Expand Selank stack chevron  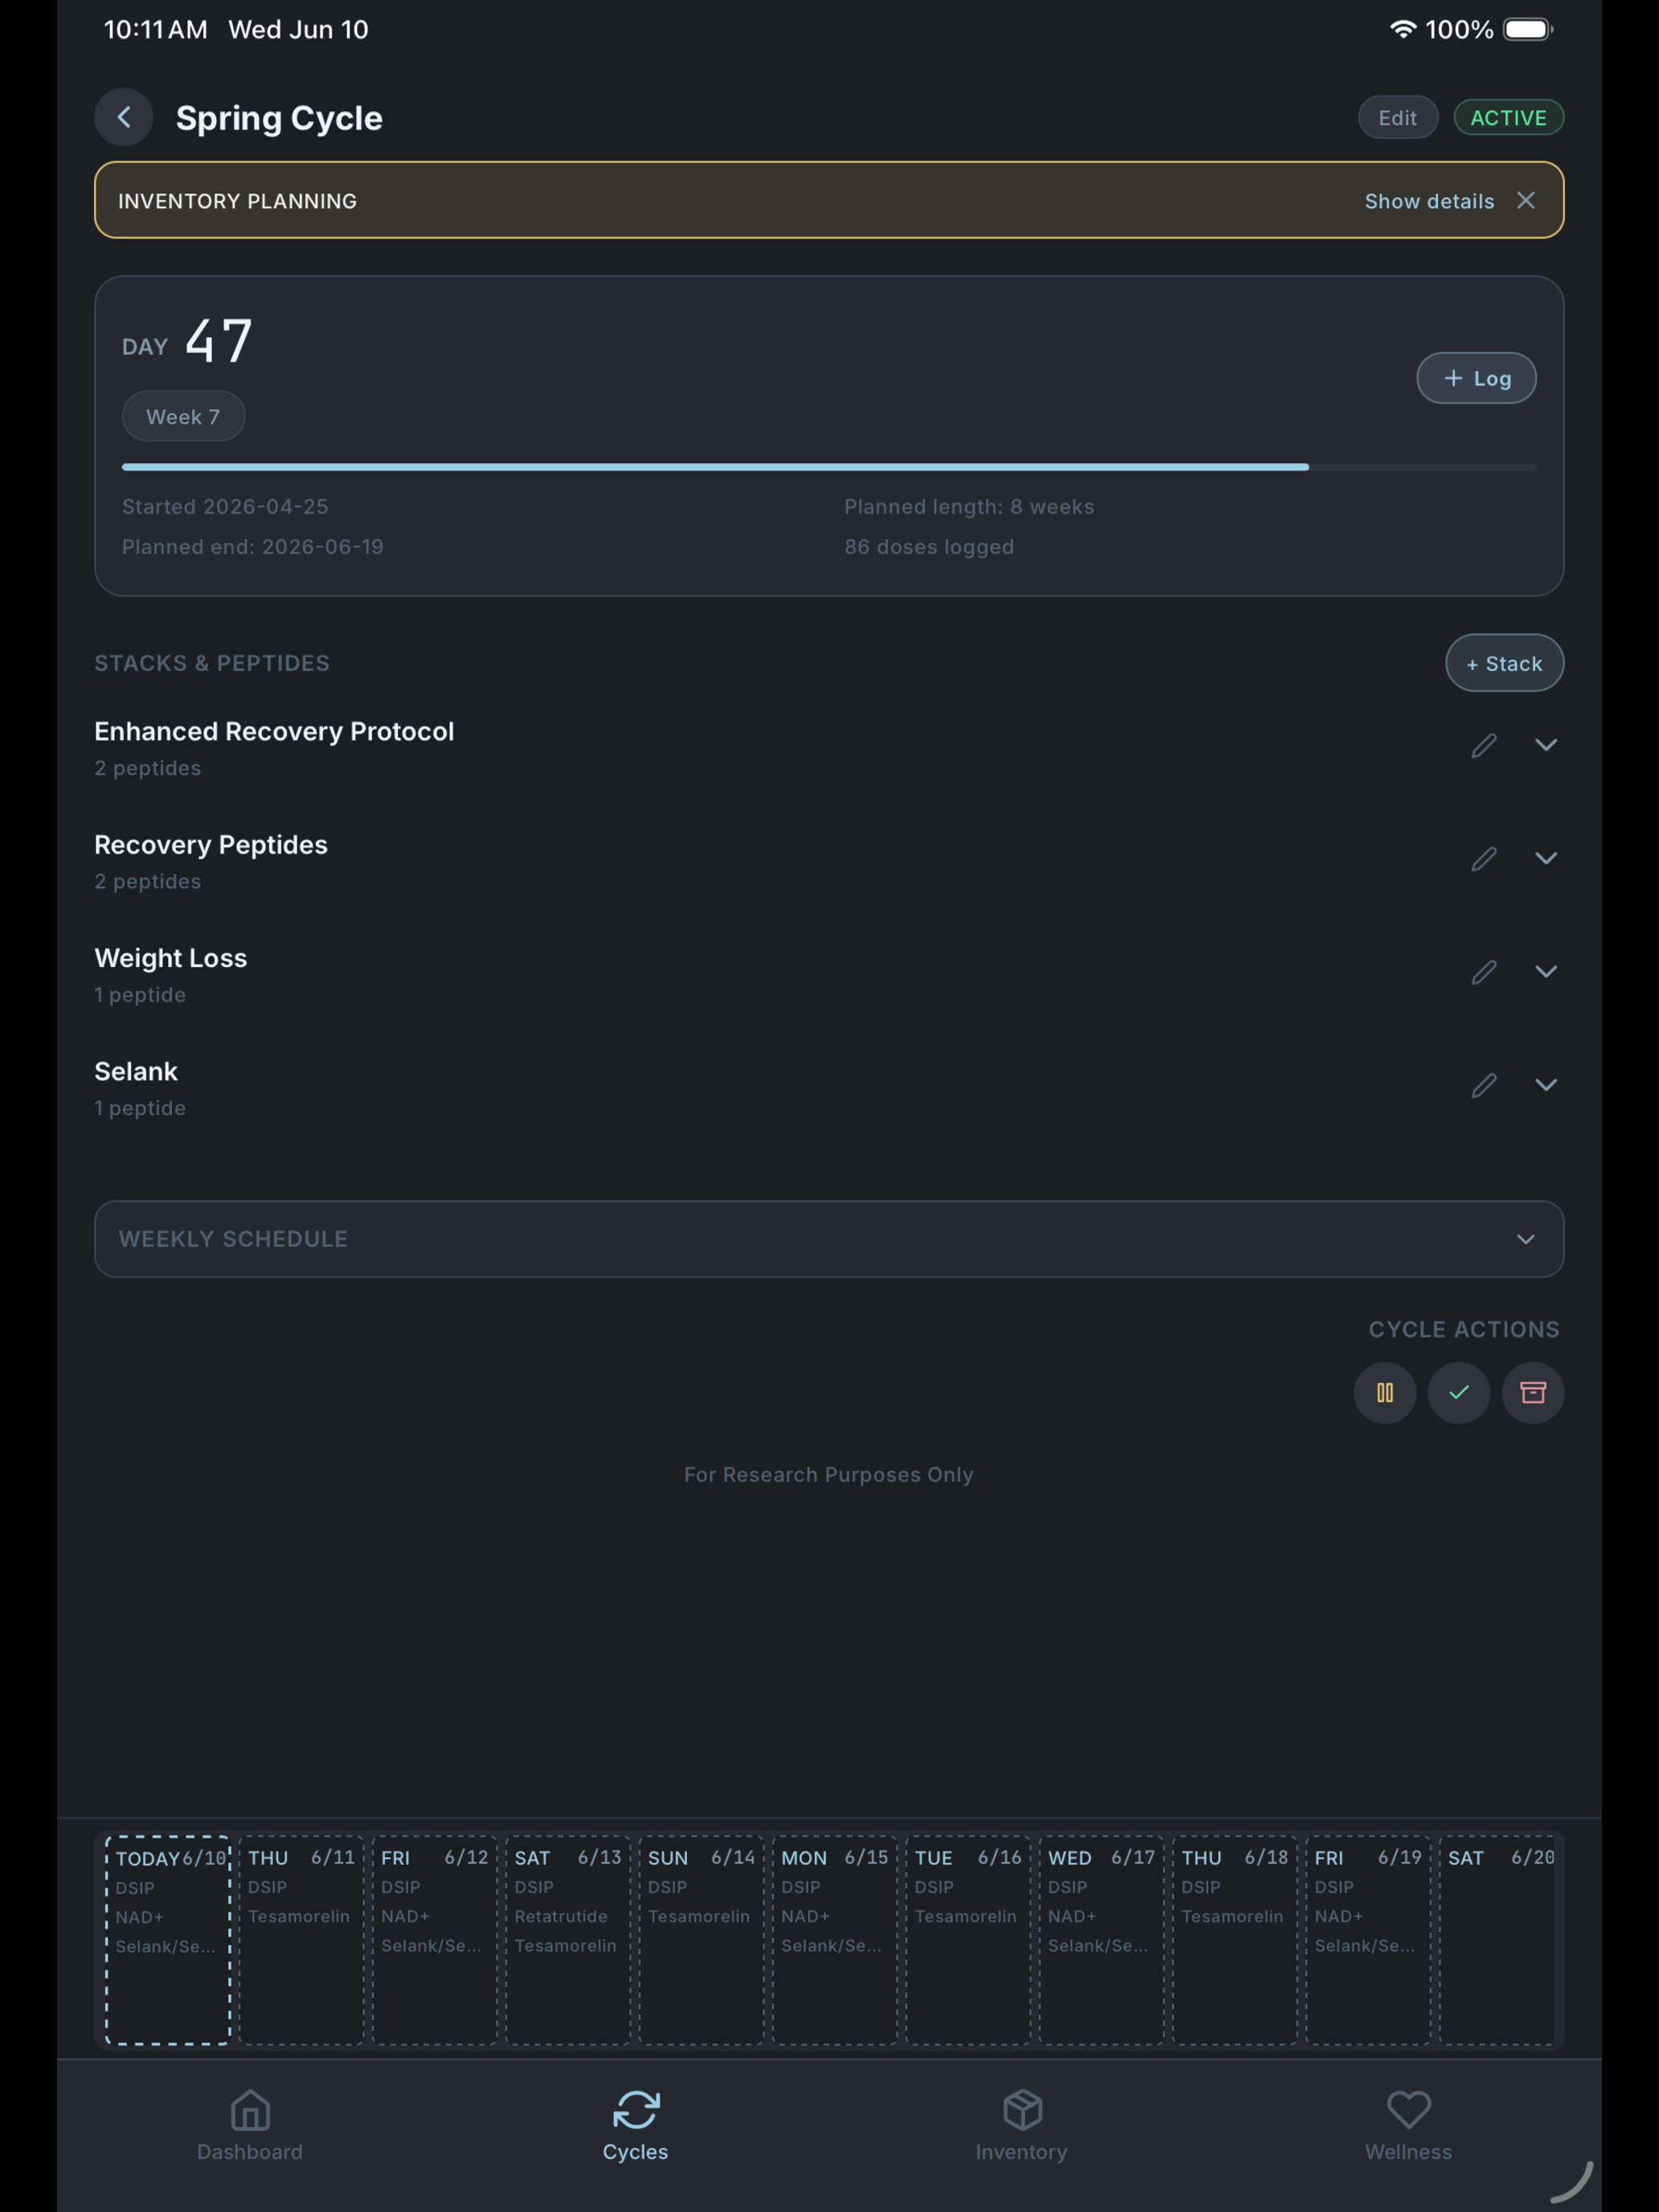pyautogui.click(x=1546, y=1085)
